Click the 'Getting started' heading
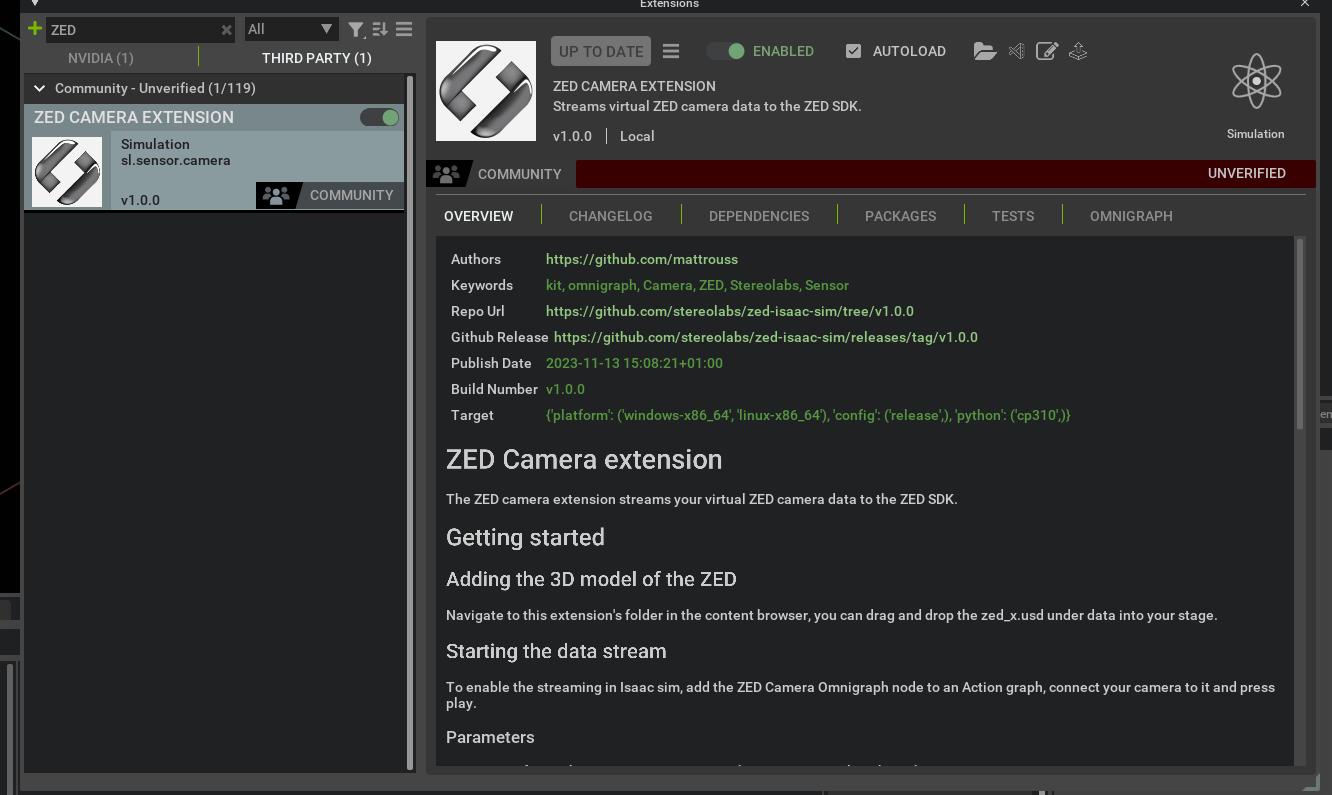The height and width of the screenshot is (795, 1332). [525, 538]
